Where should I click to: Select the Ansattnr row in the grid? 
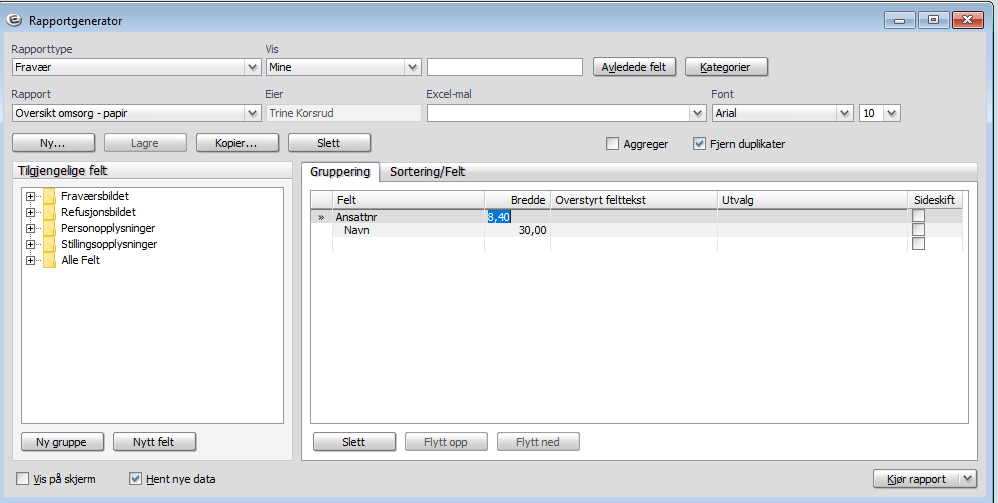coord(636,217)
